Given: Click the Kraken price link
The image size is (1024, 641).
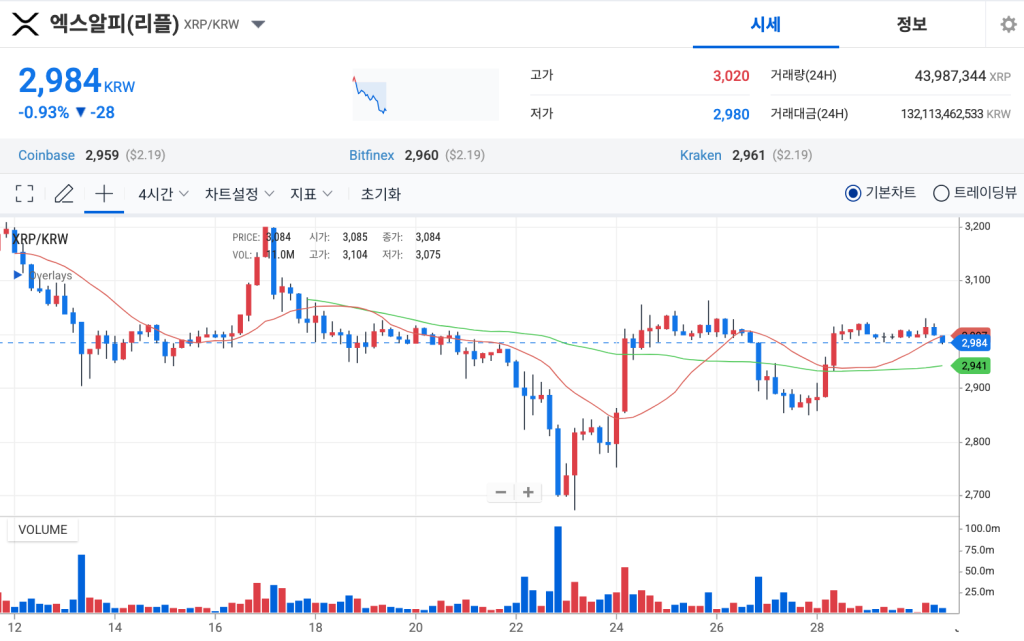Looking at the screenshot, I should click(701, 155).
